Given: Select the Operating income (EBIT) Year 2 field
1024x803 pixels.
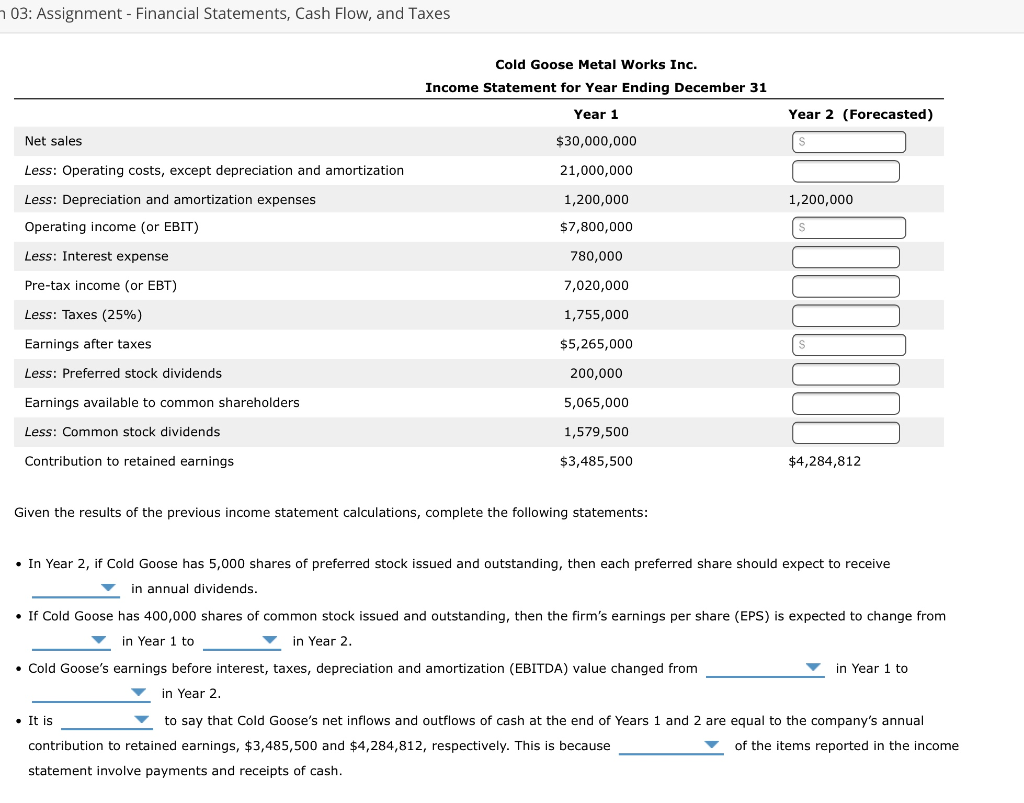Looking at the screenshot, I should (x=848, y=227).
